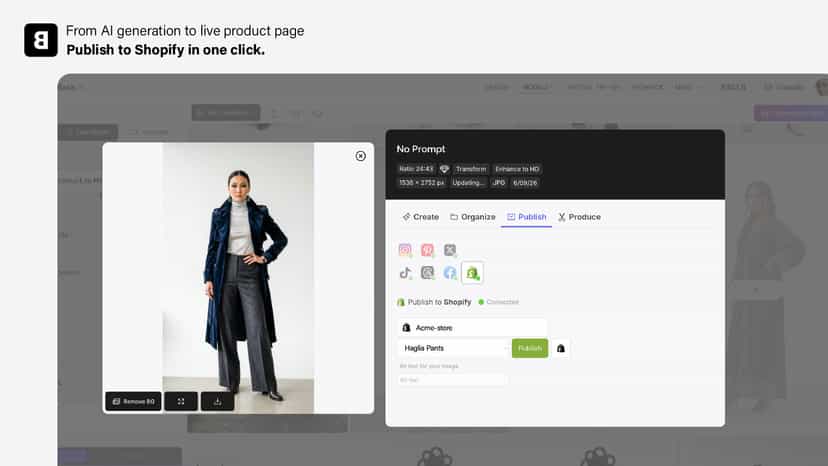
Task: Click the Shopify bag icon beside Publish
Action: coord(561,348)
